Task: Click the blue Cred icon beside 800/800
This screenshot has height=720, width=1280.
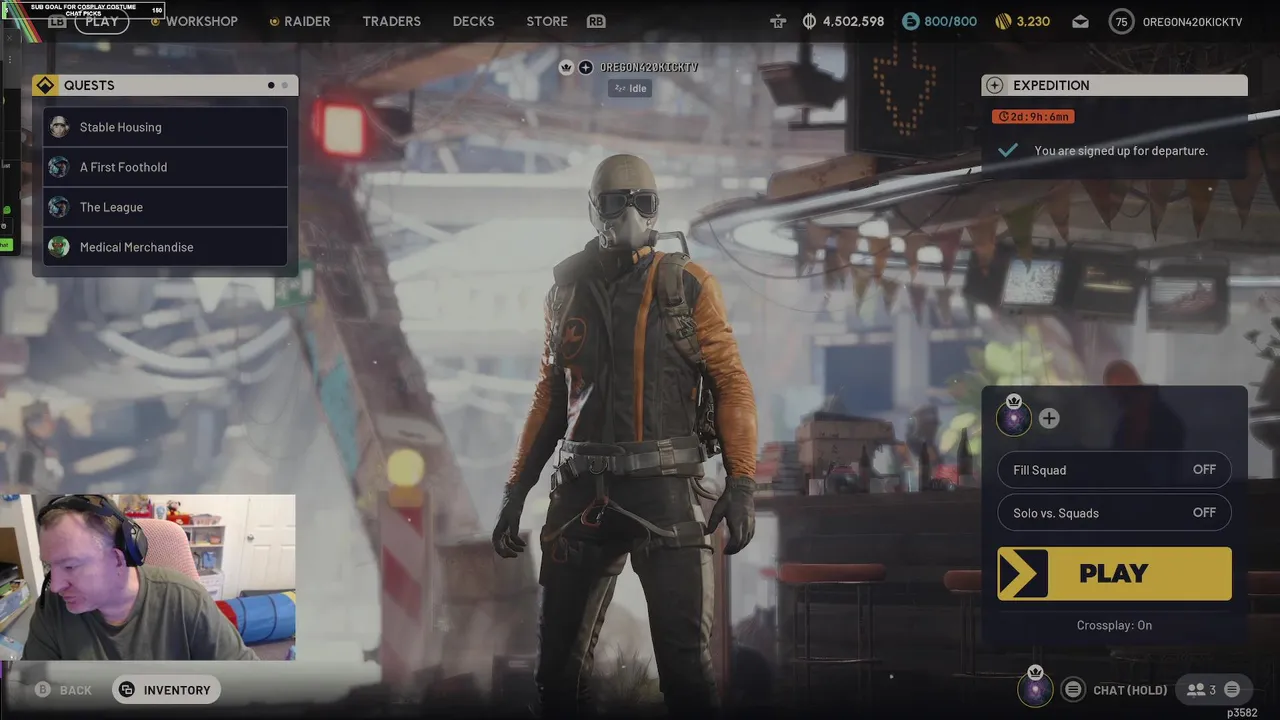Action: [x=911, y=21]
